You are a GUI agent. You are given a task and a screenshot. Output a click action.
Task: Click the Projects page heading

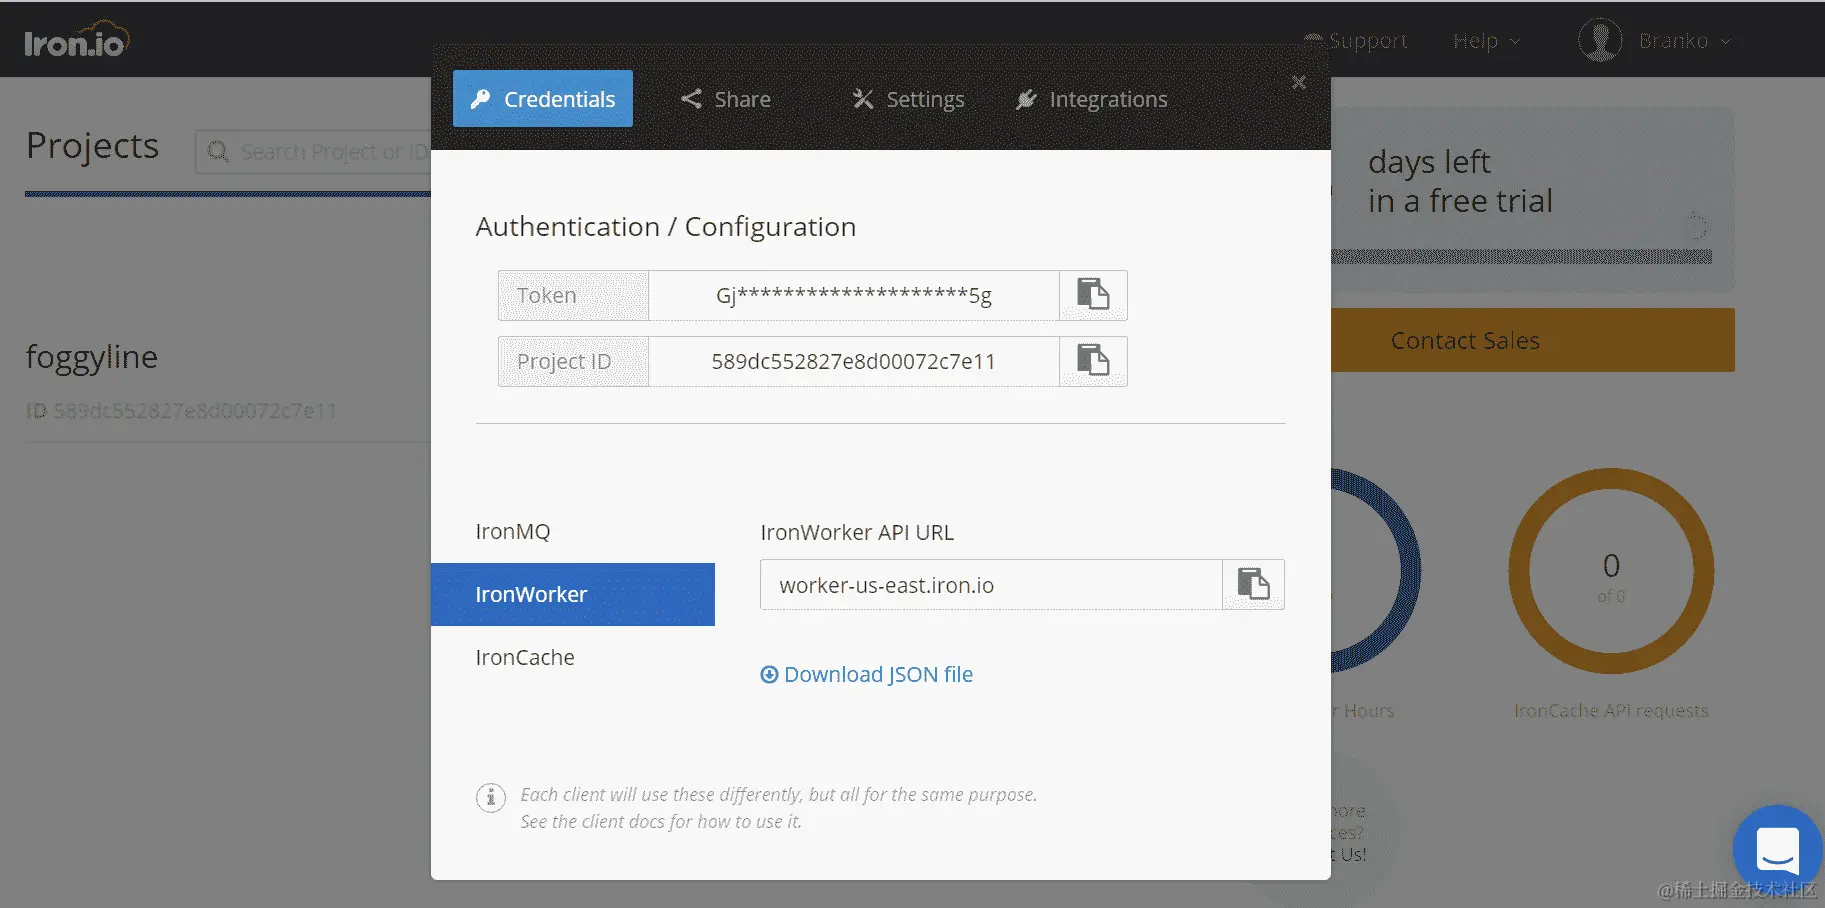(x=92, y=146)
